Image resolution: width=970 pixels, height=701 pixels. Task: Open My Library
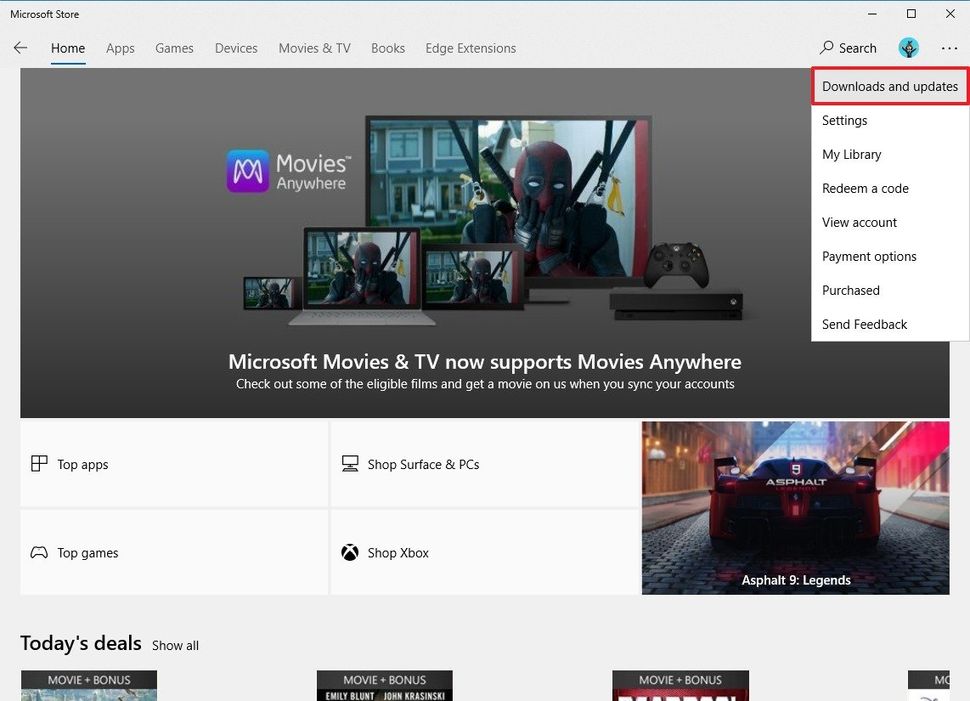point(851,154)
